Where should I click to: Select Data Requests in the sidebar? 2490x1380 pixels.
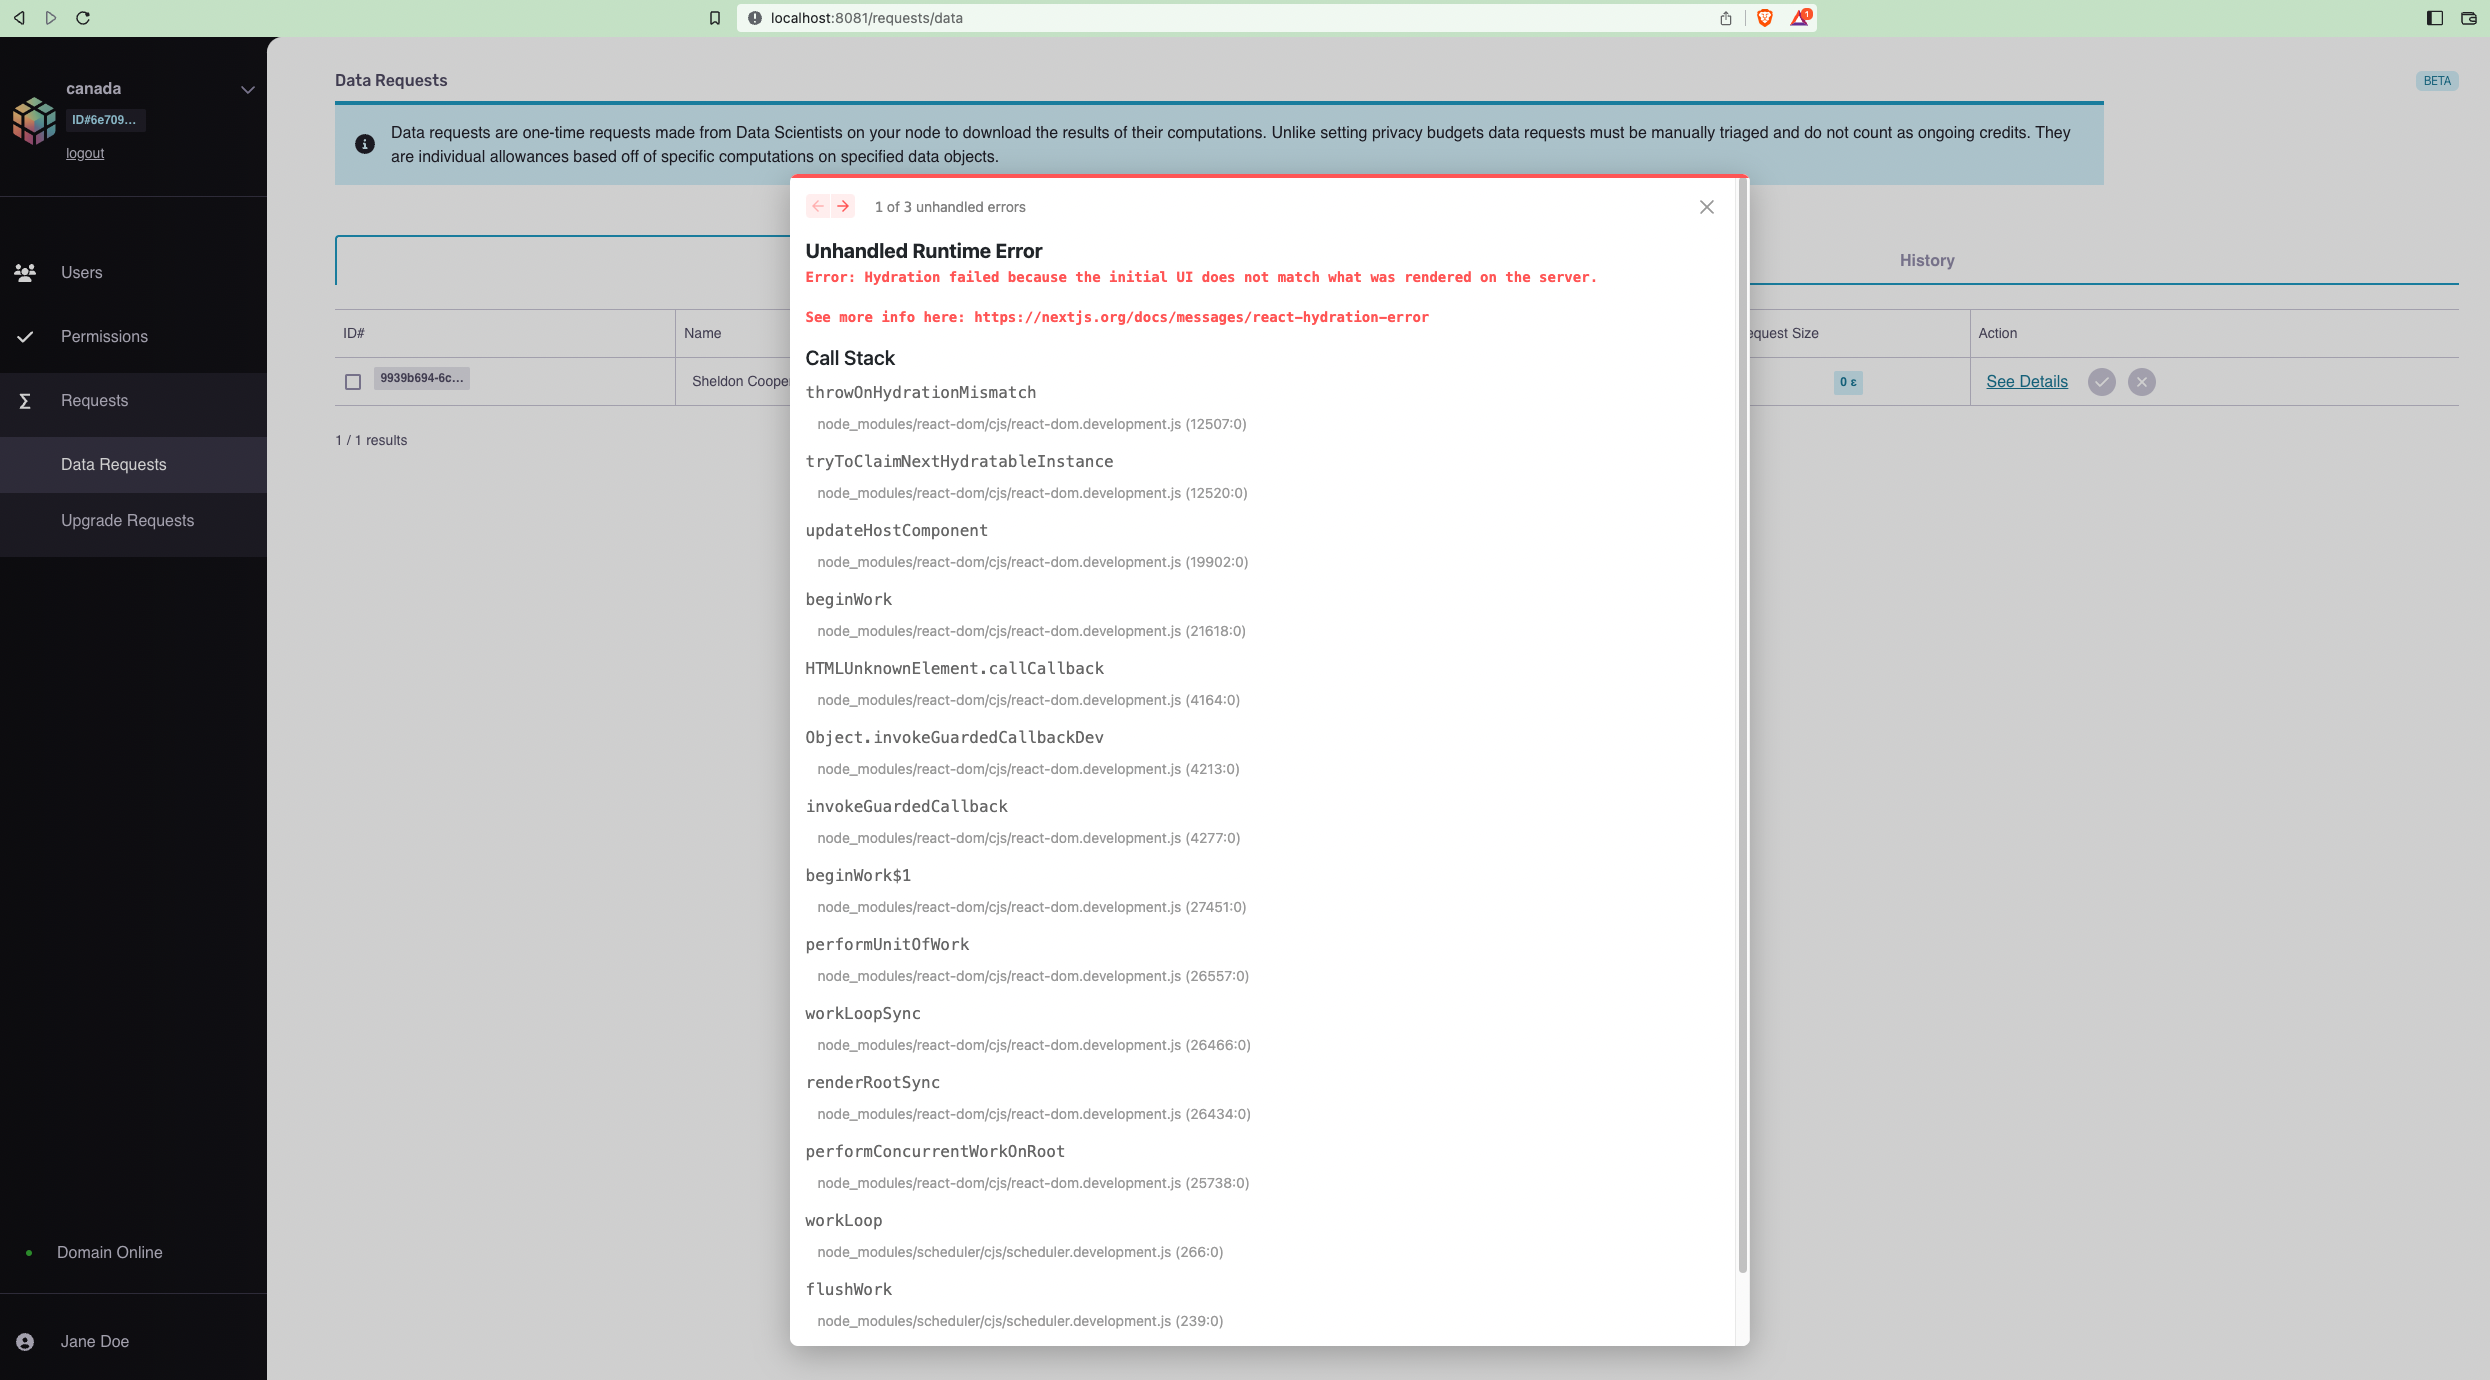113,464
